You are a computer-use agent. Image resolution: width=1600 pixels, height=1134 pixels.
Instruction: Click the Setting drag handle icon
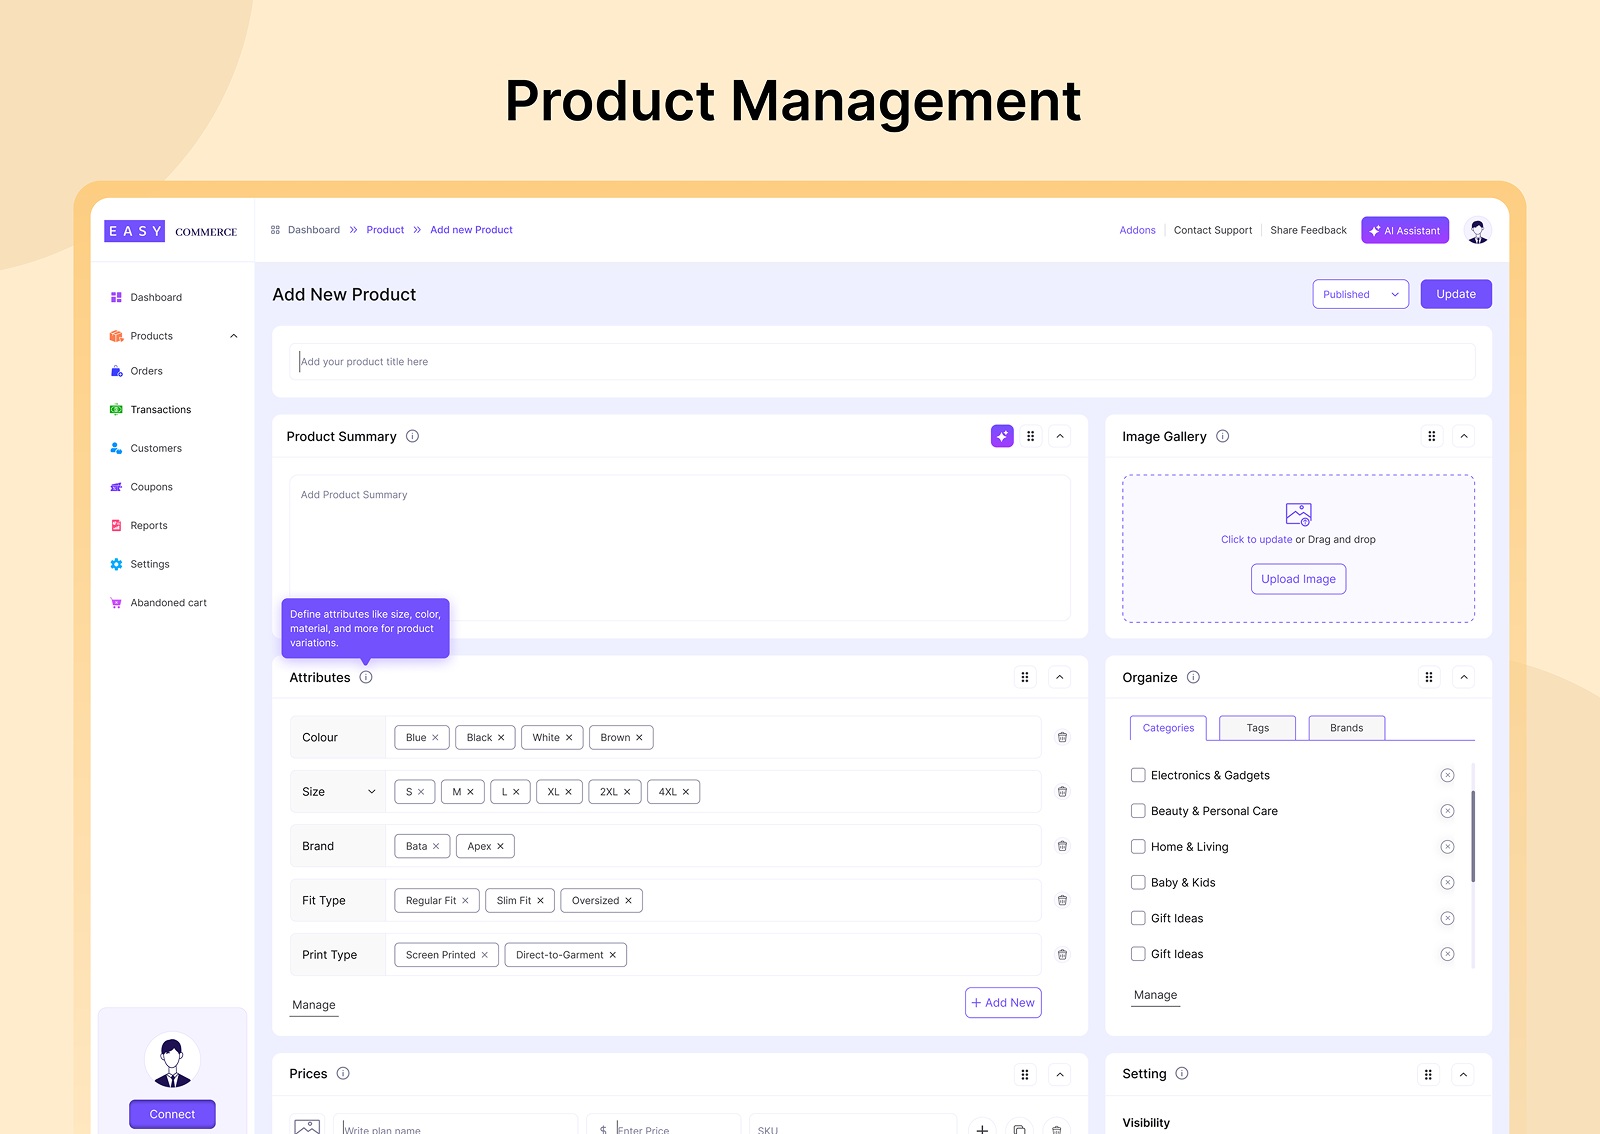(1428, 1074)
